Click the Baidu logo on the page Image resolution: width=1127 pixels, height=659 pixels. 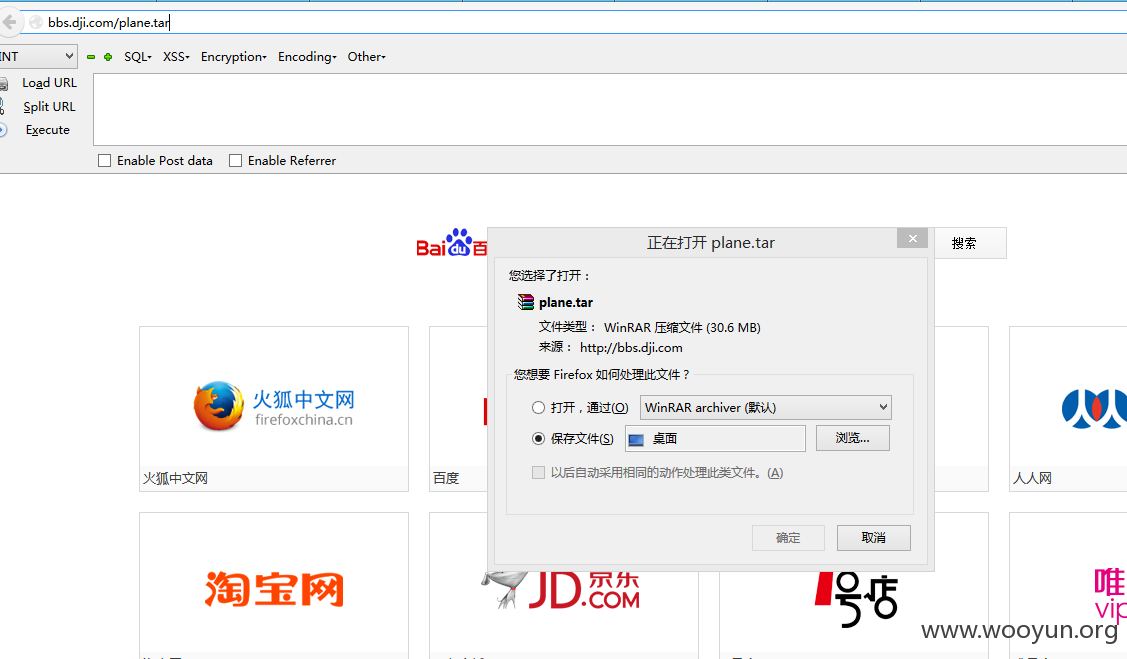point(452,243)
